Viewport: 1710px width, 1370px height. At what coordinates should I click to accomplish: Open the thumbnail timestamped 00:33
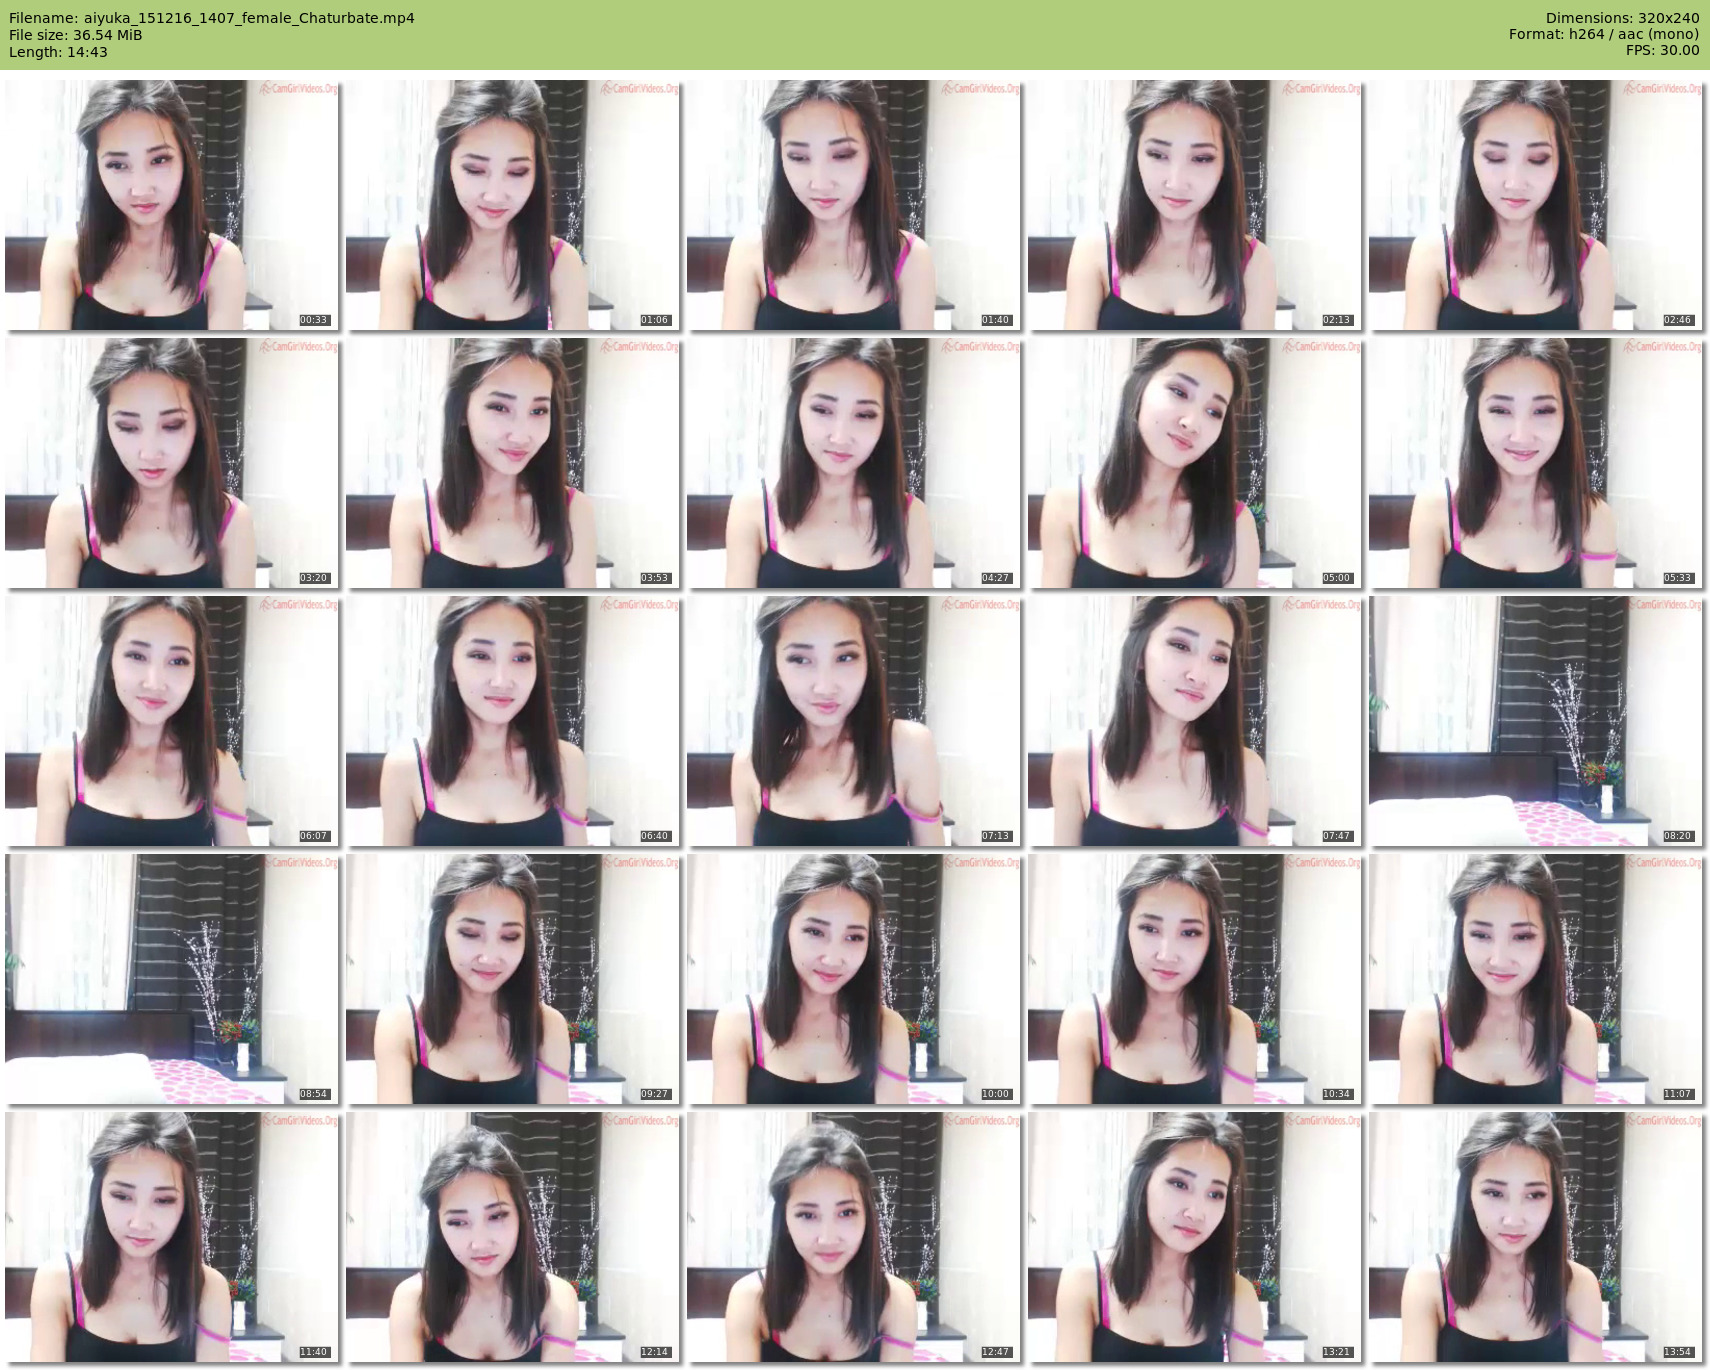click(x=171, y=205)
